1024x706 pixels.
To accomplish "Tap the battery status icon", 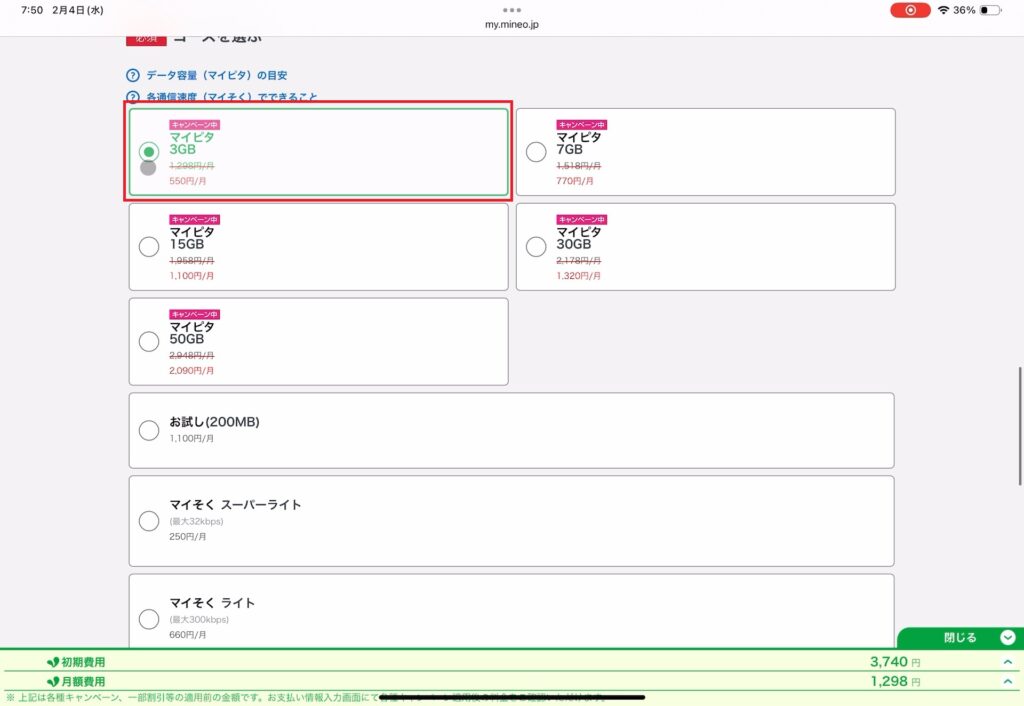I will pyautogui.click(x=990, y=10).
